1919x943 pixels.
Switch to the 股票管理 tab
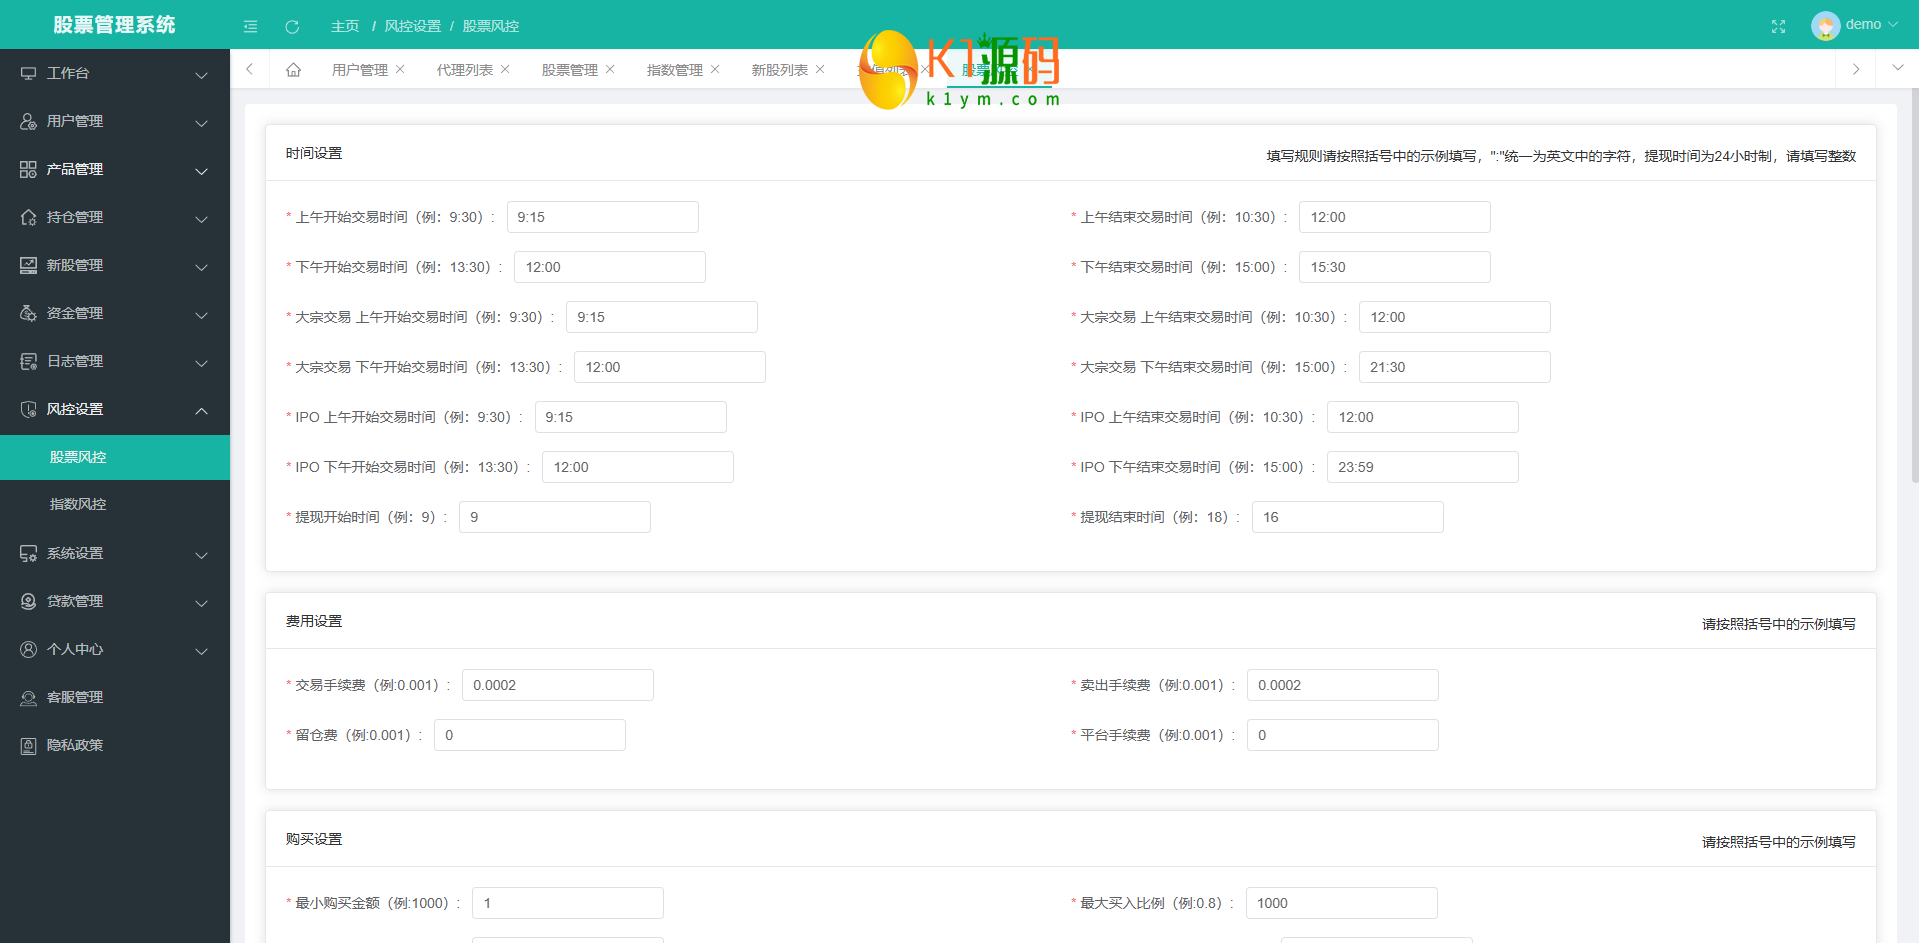click(569, 70)
